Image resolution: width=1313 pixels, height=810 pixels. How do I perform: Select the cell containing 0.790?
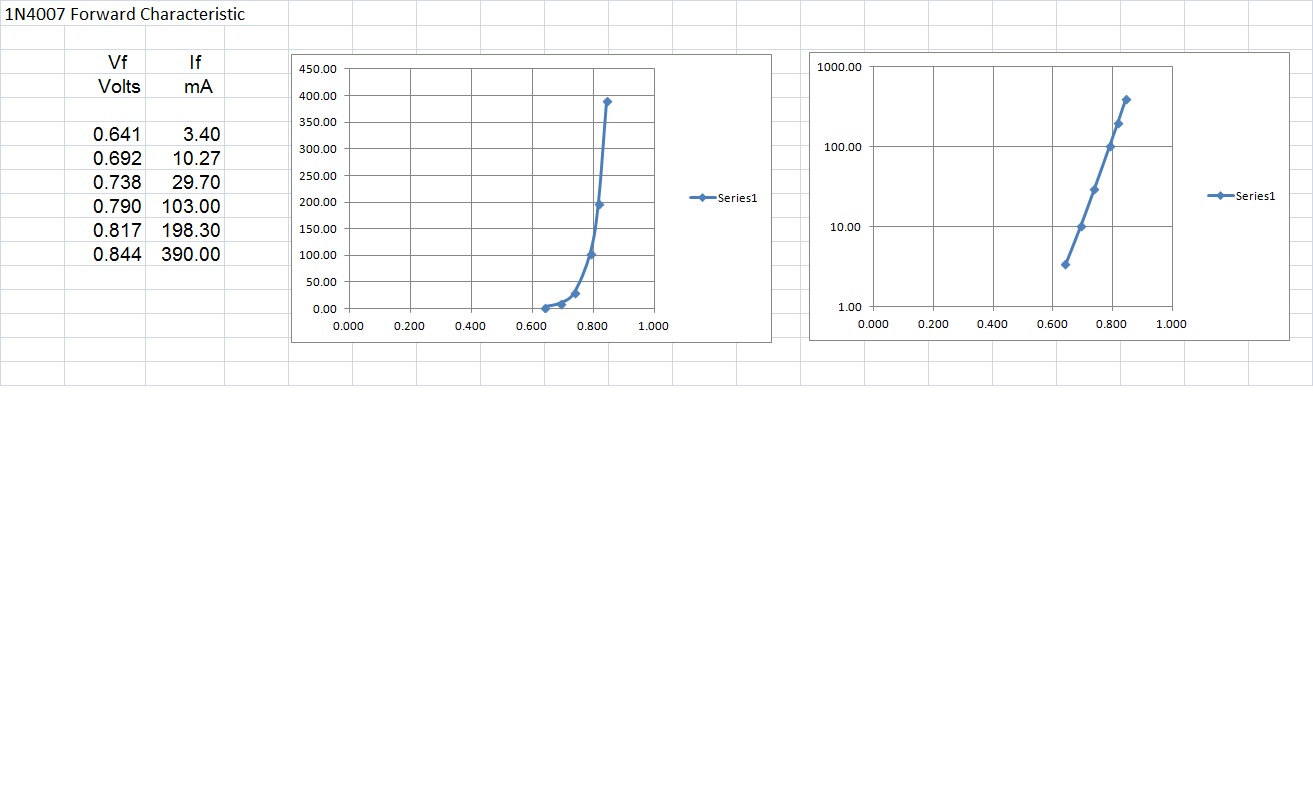117,206
